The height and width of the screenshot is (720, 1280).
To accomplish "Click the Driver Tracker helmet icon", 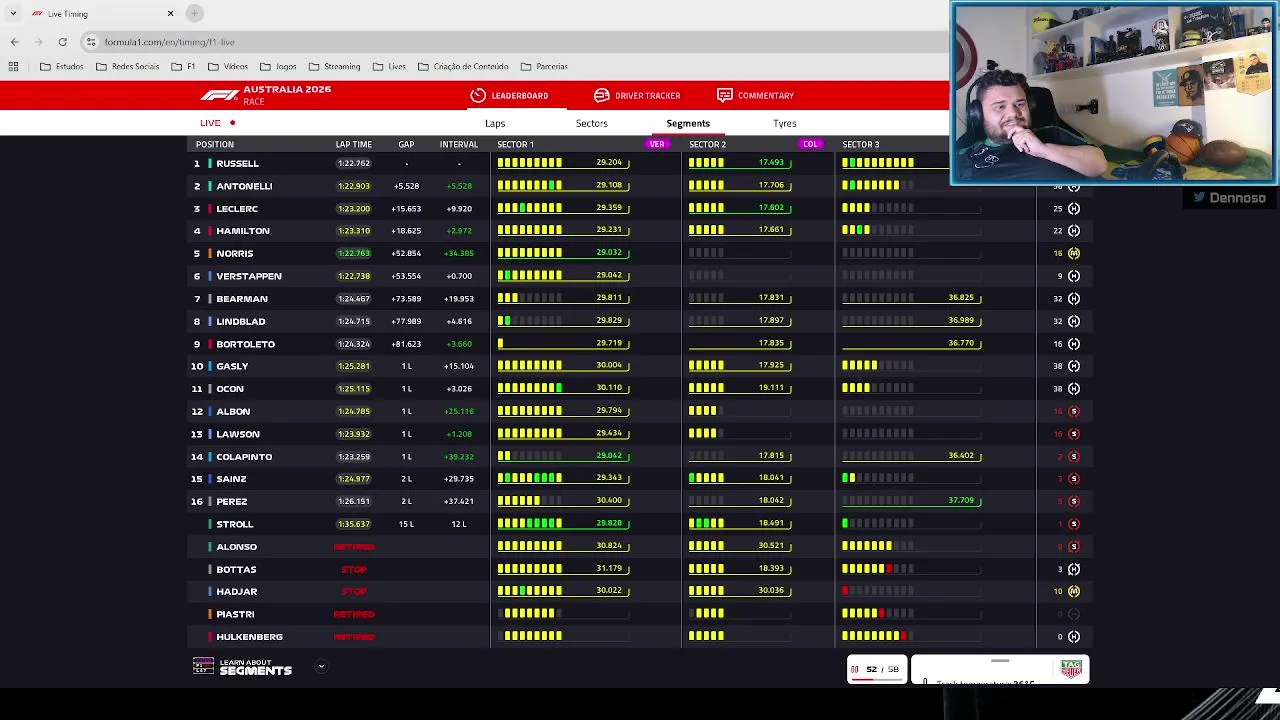I will click(x=601, y=95).
